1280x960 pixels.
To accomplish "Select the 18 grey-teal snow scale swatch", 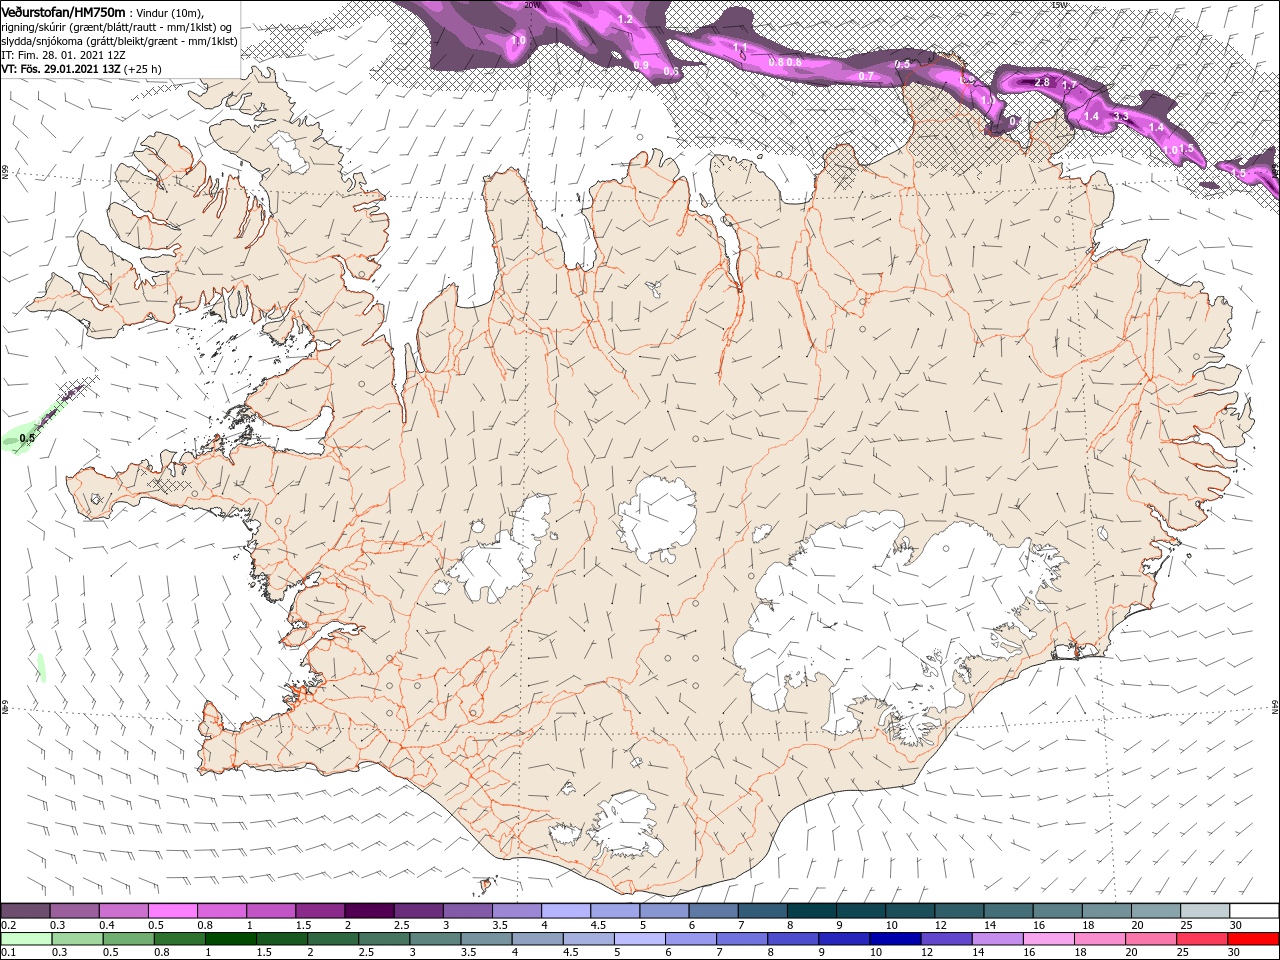I will click(1105, 910).
